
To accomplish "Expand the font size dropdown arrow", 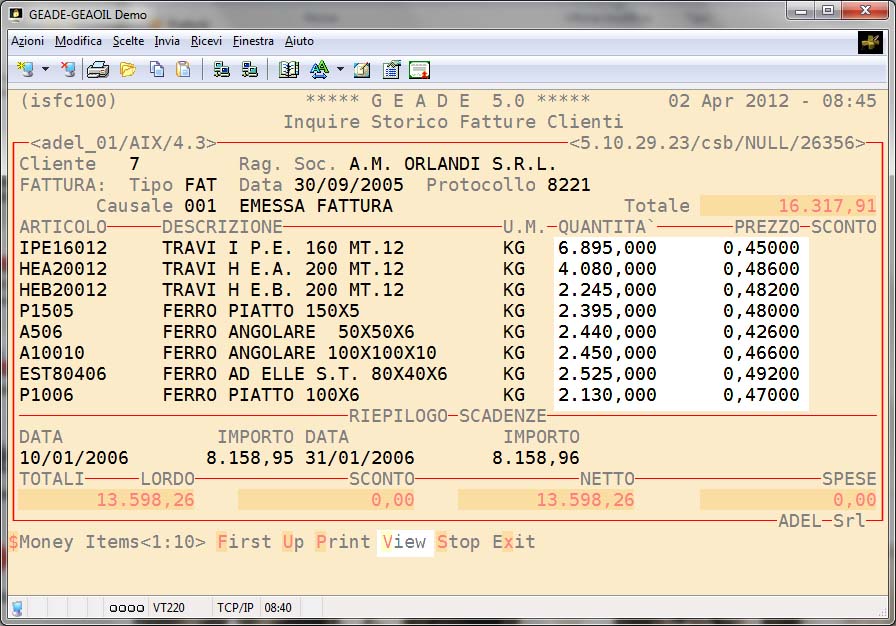I will pos(340,70).
